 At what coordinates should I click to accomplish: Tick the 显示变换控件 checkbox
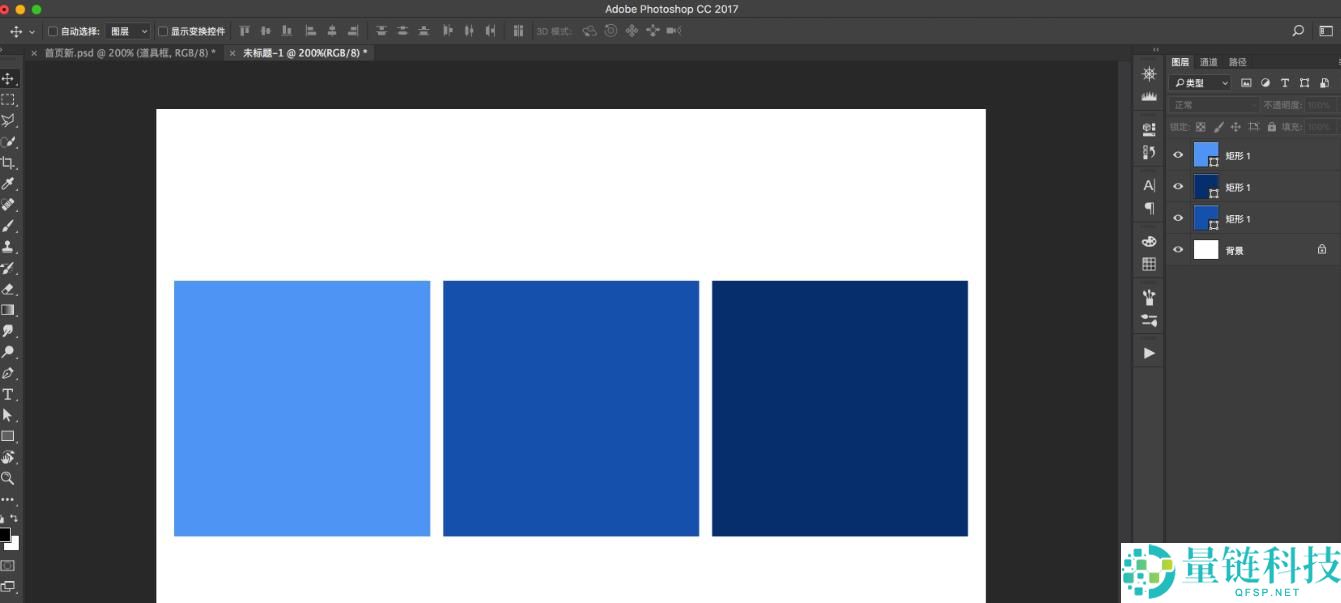(x=163, y=31)
